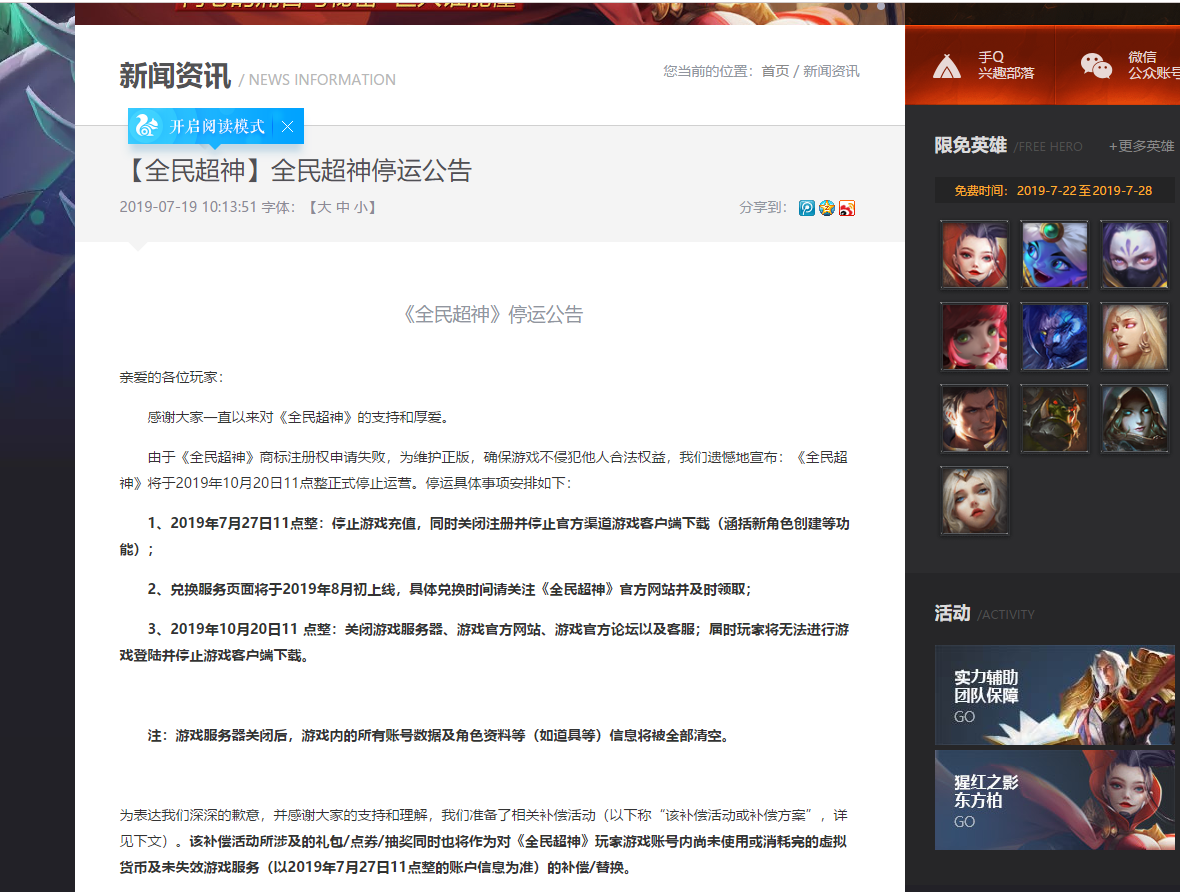Set font size to 小
Image resolution: width=1180 pixels, height=892 pixels.
click(361, 207)
